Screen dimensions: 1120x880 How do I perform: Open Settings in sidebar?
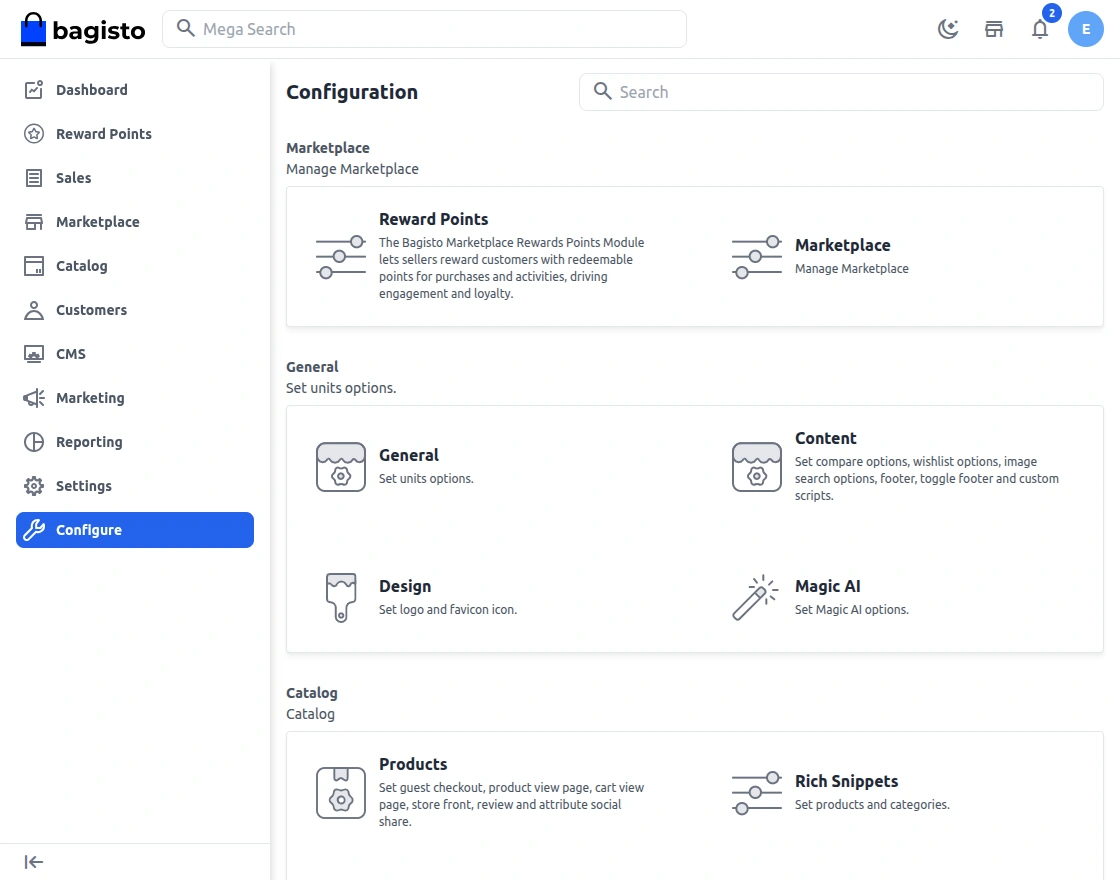coord(135,486)
